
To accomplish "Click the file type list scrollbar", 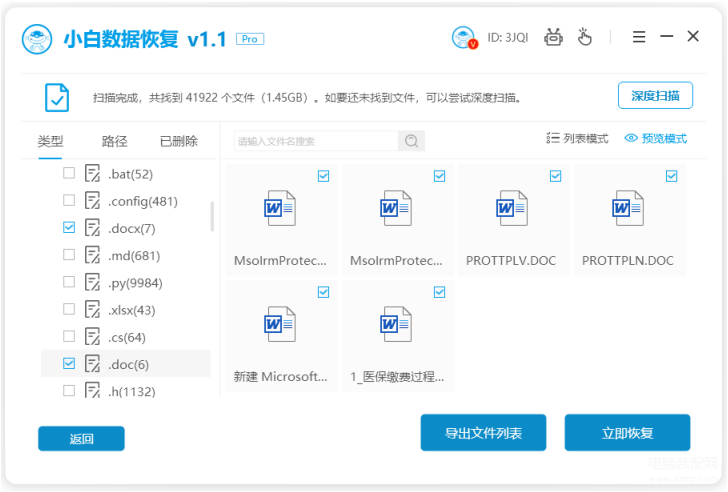I will 212,216.
